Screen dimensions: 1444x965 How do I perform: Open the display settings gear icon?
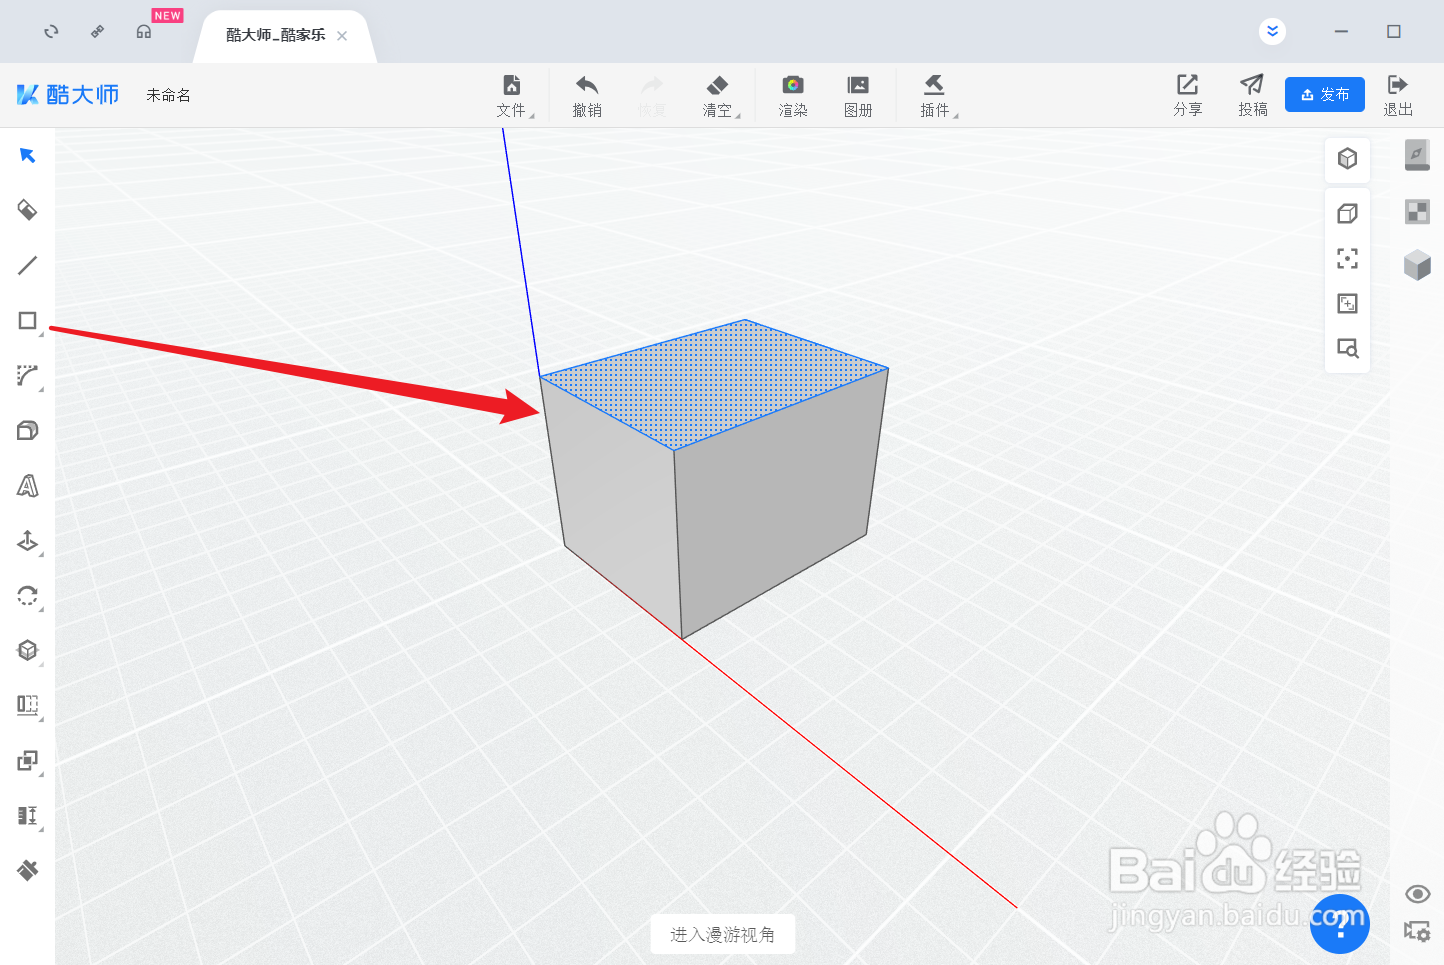1417,931
